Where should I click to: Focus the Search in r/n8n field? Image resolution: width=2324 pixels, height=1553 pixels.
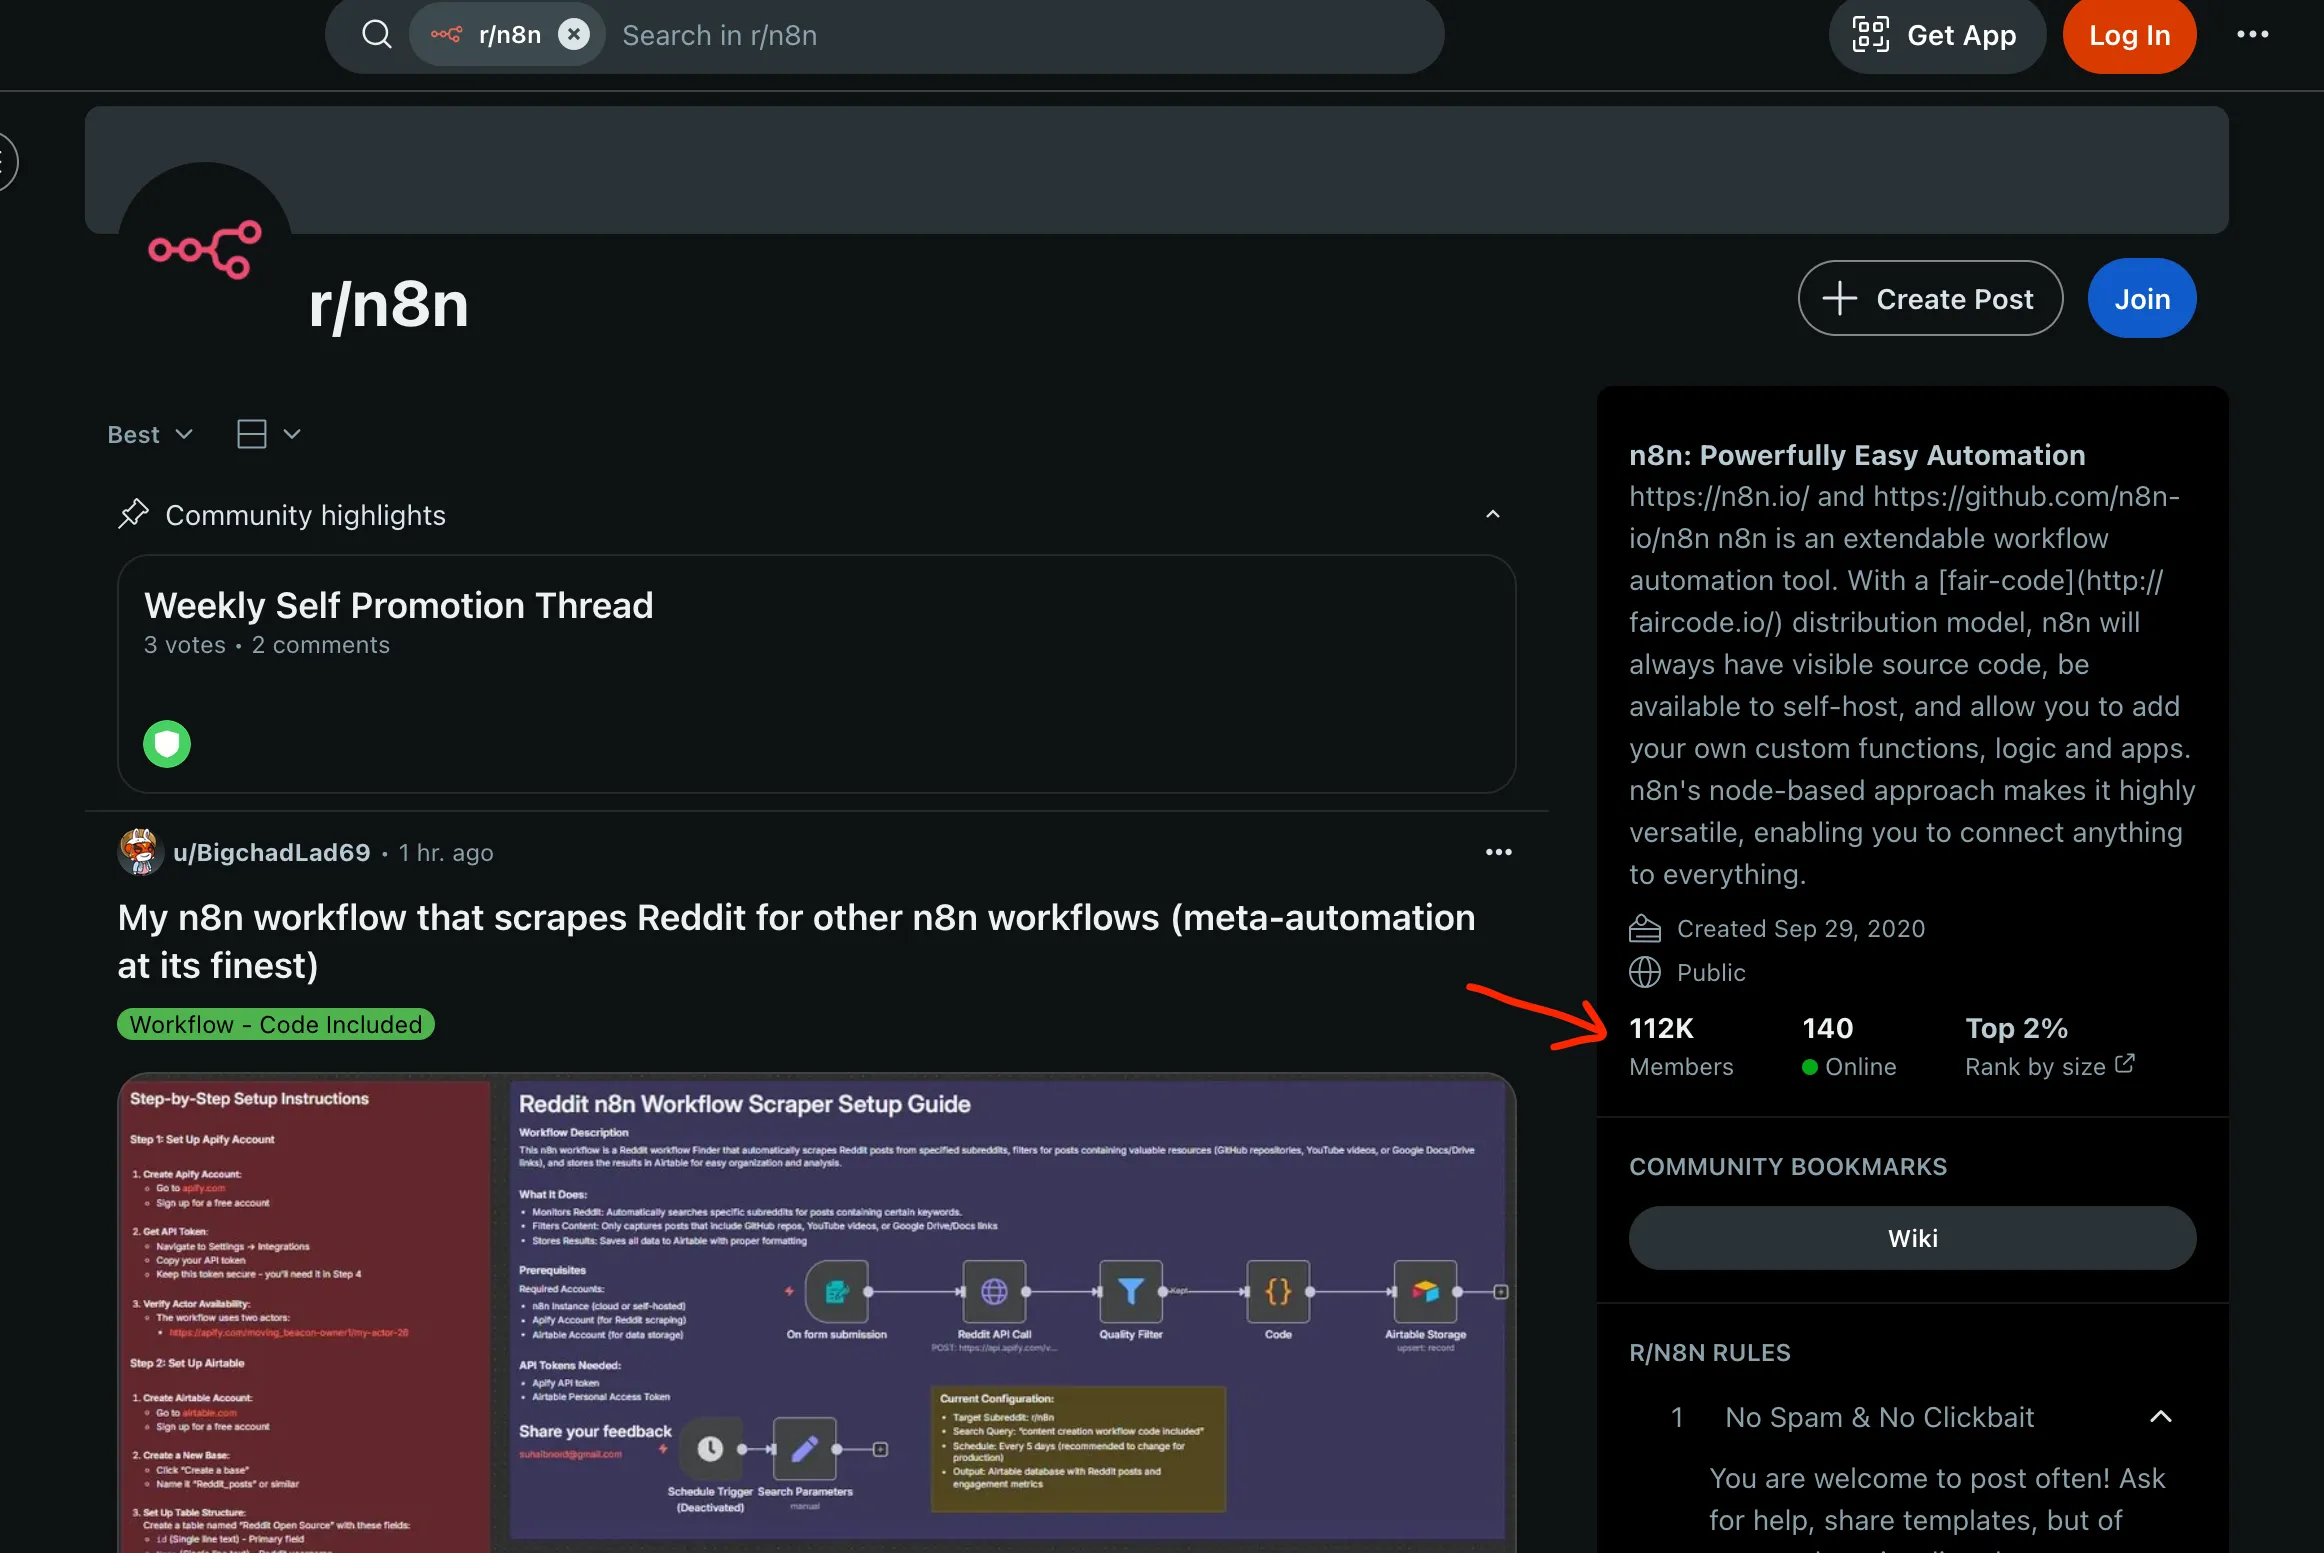(1020, 35)
